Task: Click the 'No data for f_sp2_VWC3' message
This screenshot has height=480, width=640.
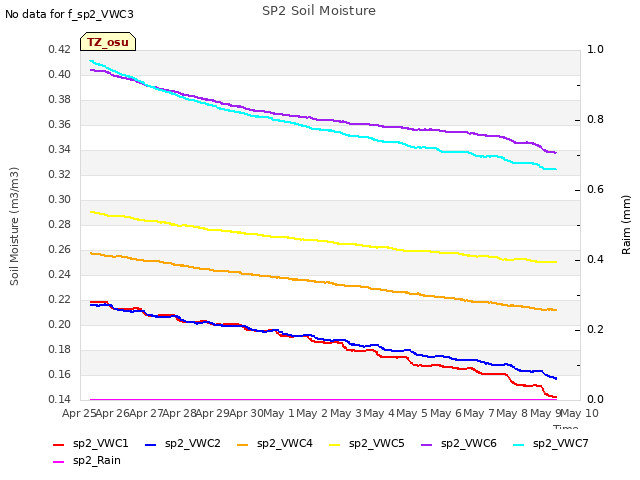Action: point(69,14)
